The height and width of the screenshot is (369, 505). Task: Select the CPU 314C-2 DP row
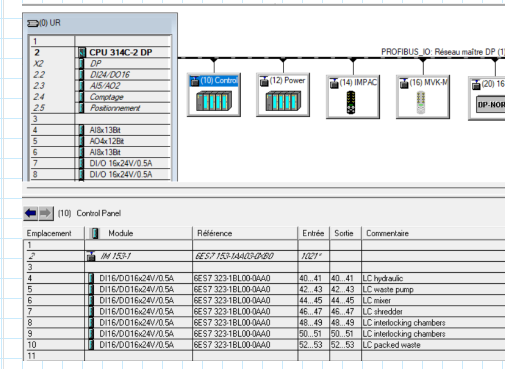click(x=100, y=52)
